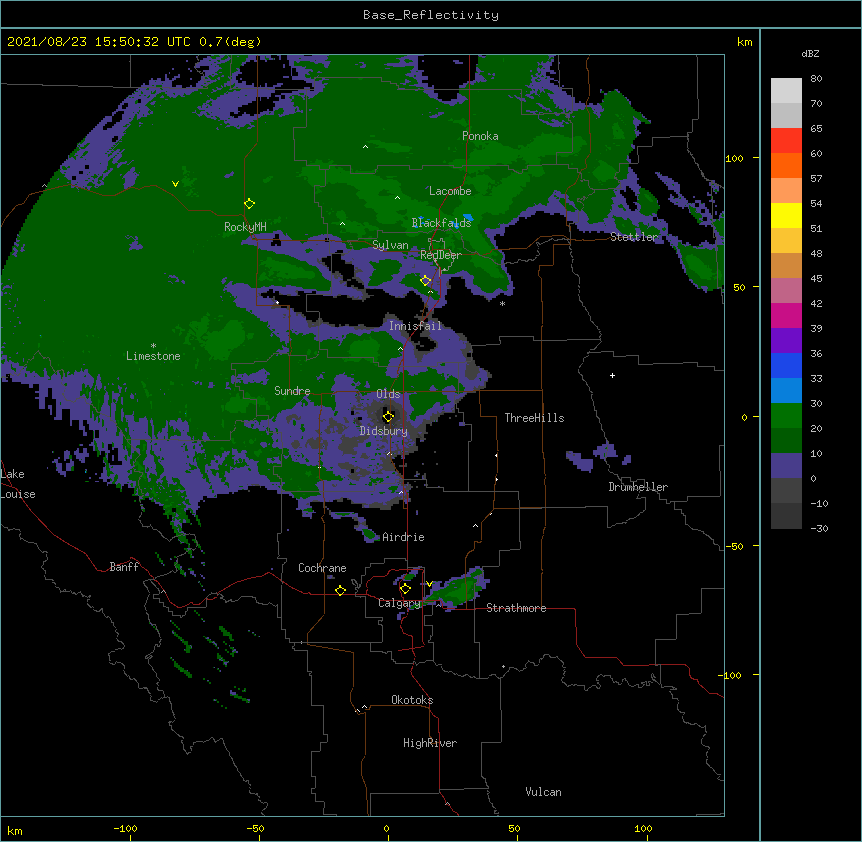
Task: Click the 65 value in dBZ legend
Action: click(816, 129)
